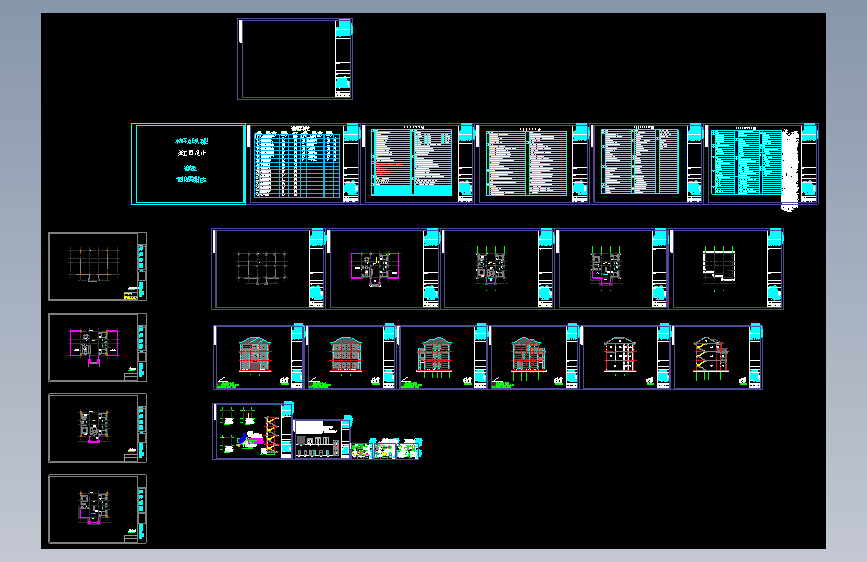Select fourth elevation sheet with green stilts
Screen dimensions: 867x562
(x=534, y=357)
